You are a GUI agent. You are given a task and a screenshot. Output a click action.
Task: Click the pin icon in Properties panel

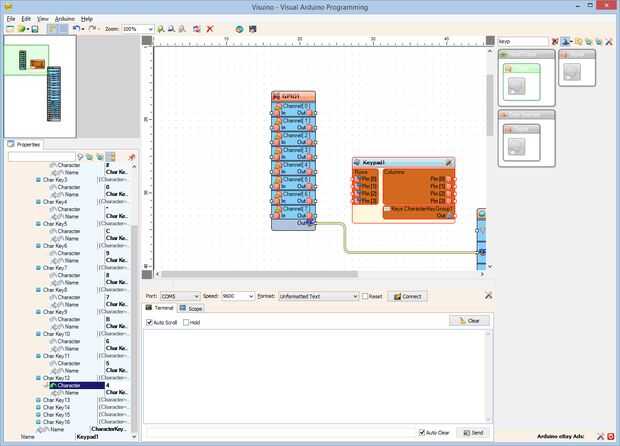coord(132,157)
